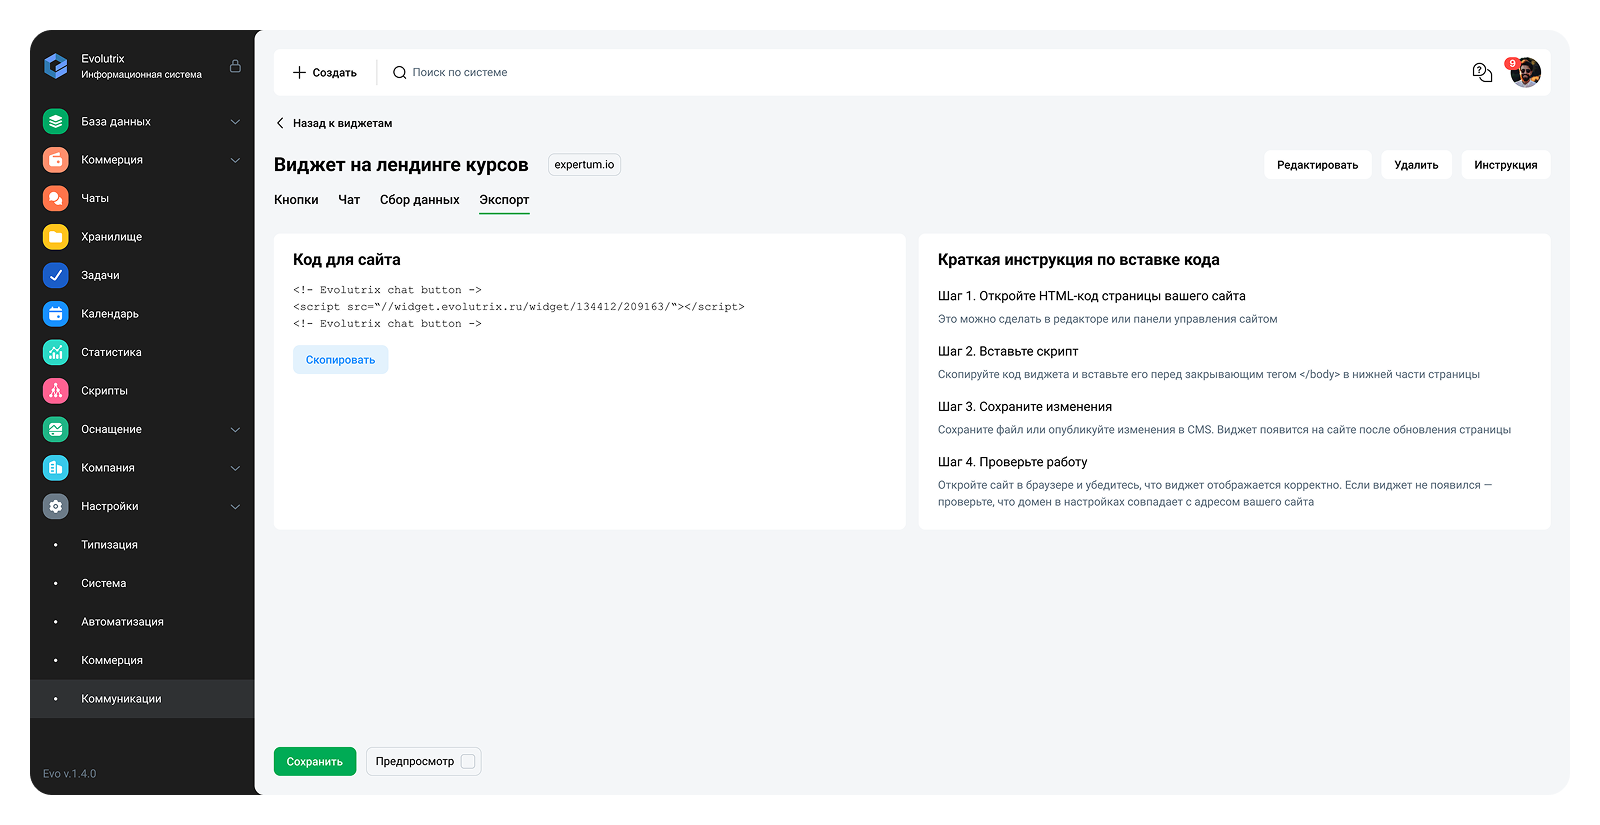This screenshot has width=1600, height=825.
Task: Copy the code with Скопировать button
Action: [x=341, y=360]
